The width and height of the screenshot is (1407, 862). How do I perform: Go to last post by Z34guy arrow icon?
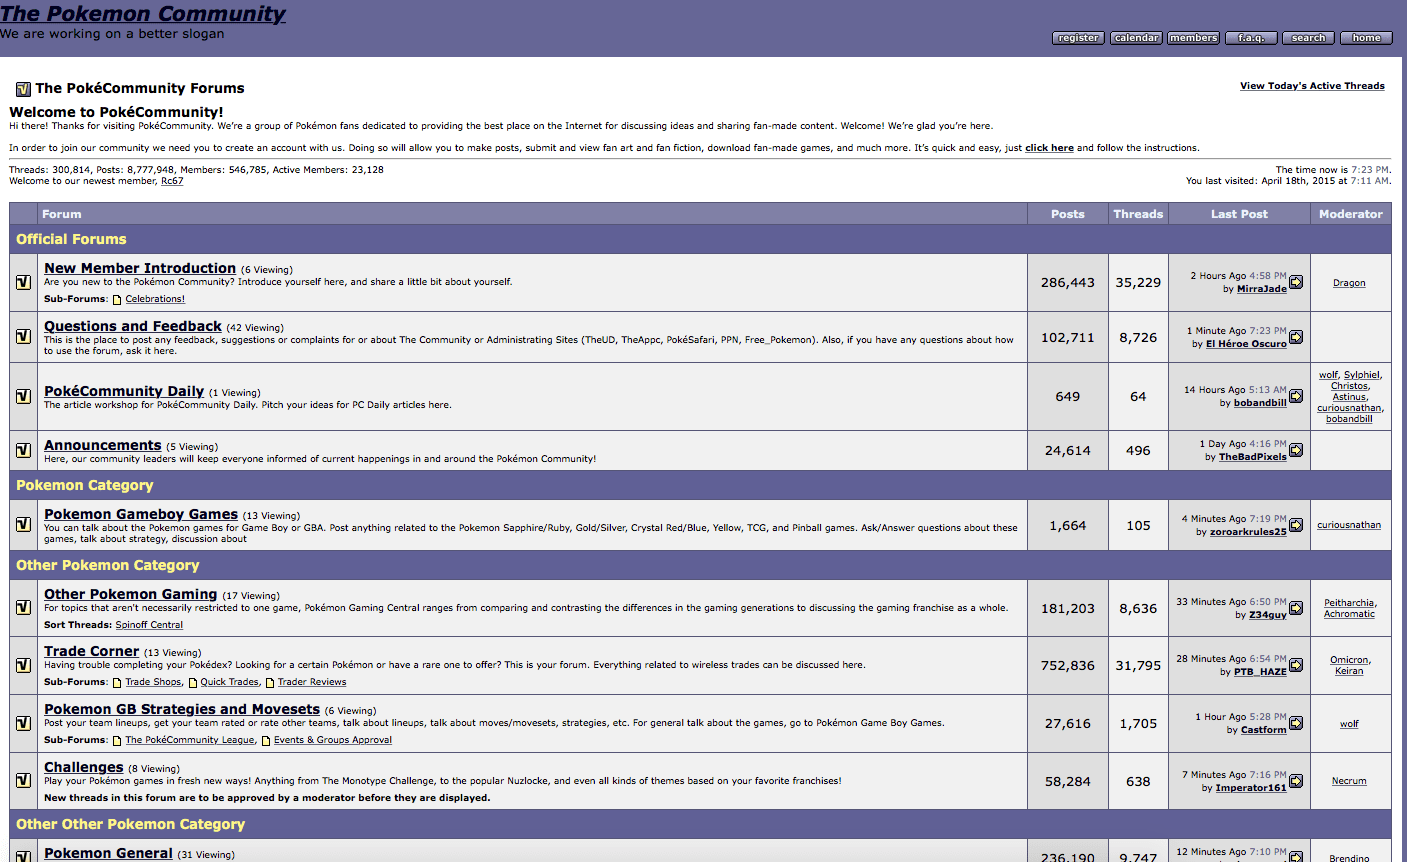1296,608
